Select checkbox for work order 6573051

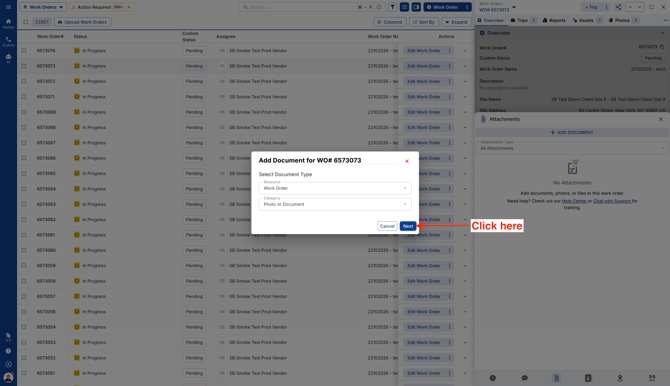coord(24,373)
